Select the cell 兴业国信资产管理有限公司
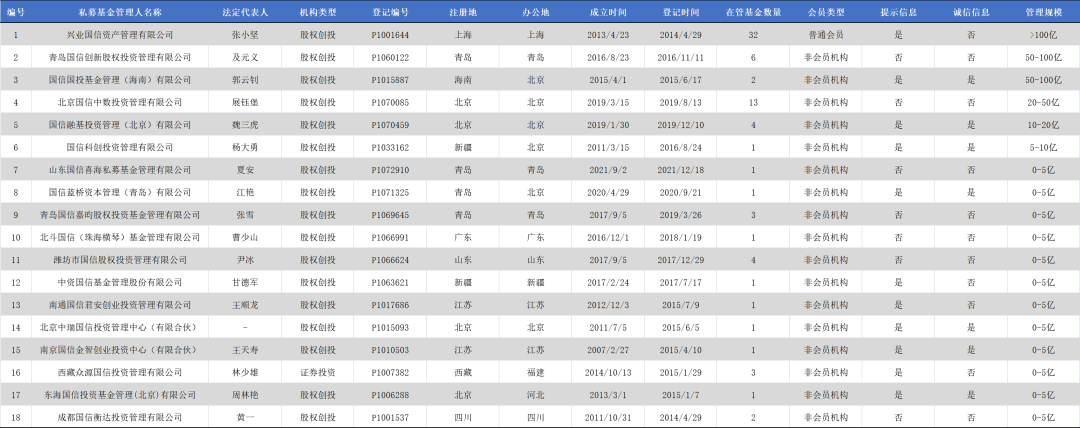This screenshot has width=1080, height=428. tap(120, 34)
